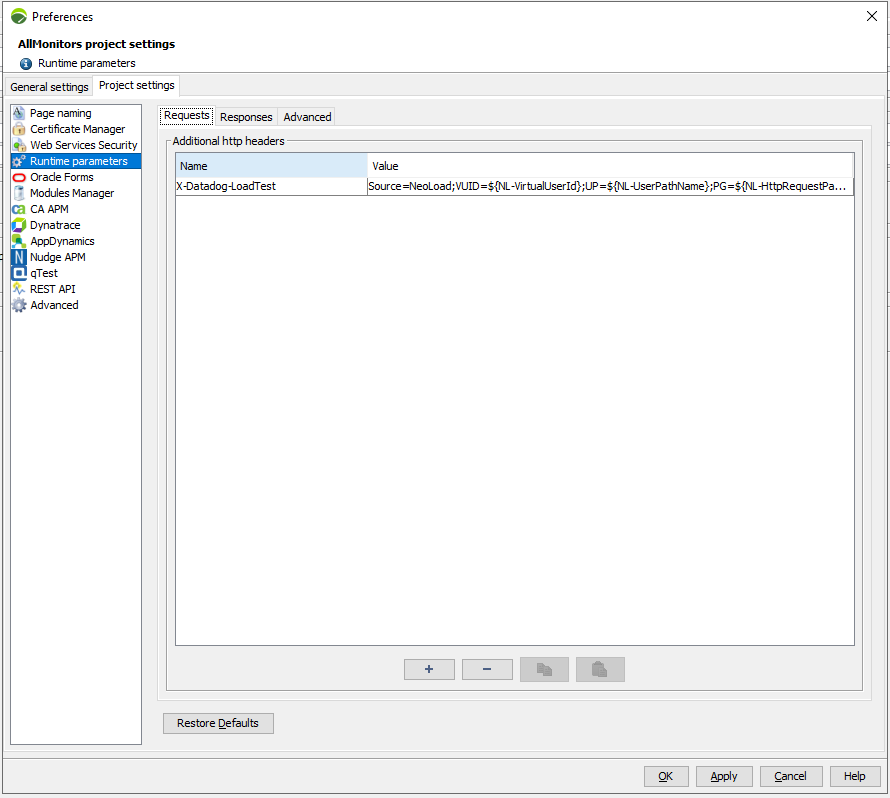Screen dimensions: 890x798
Task: Switch to the Responses tab
Action: pos(246,117)
